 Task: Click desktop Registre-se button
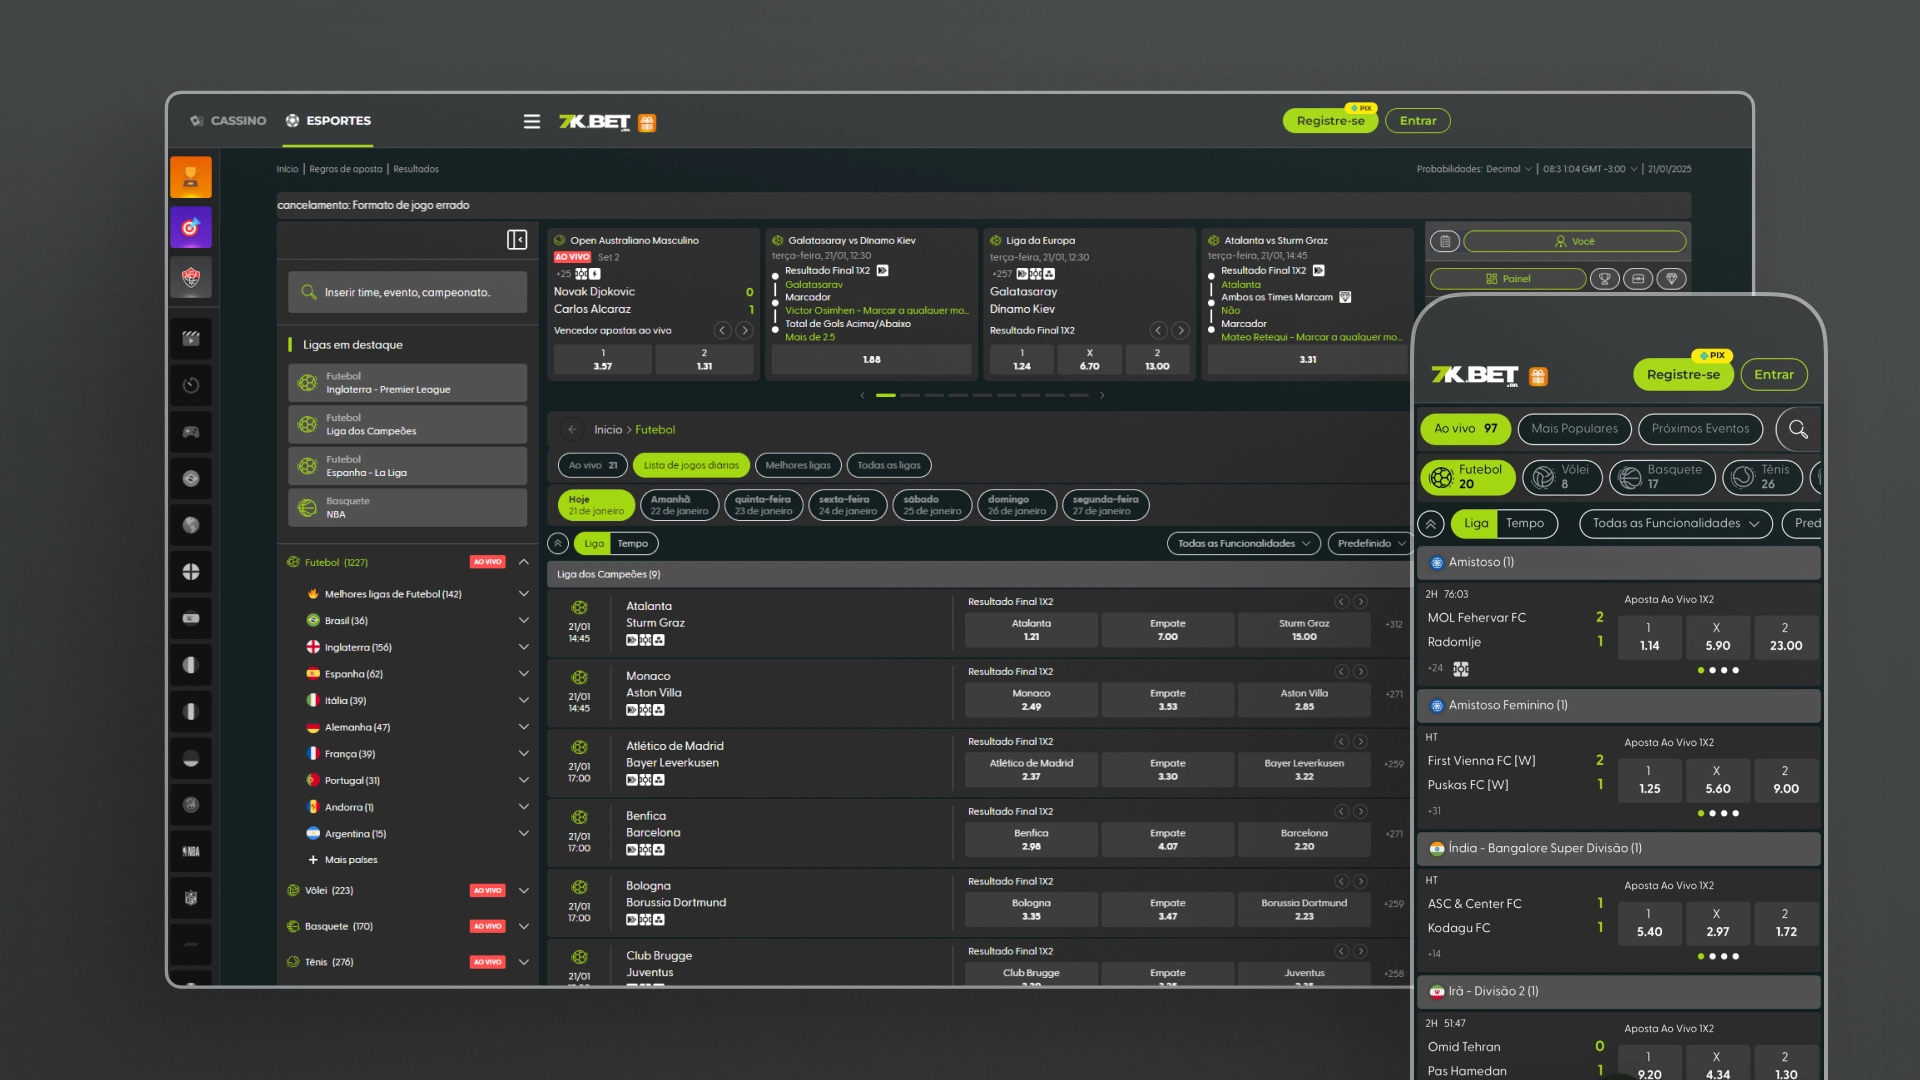(1330, 121)
